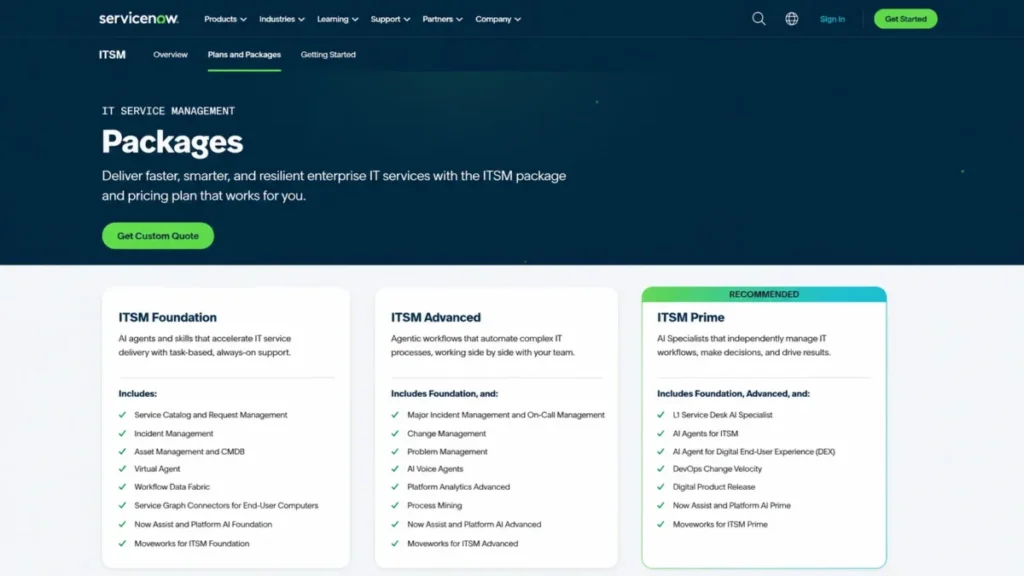Screen dimensions: 1024x576
Task: Click the checkmark beside AI Voice Agents
Action: click(395, 468)
